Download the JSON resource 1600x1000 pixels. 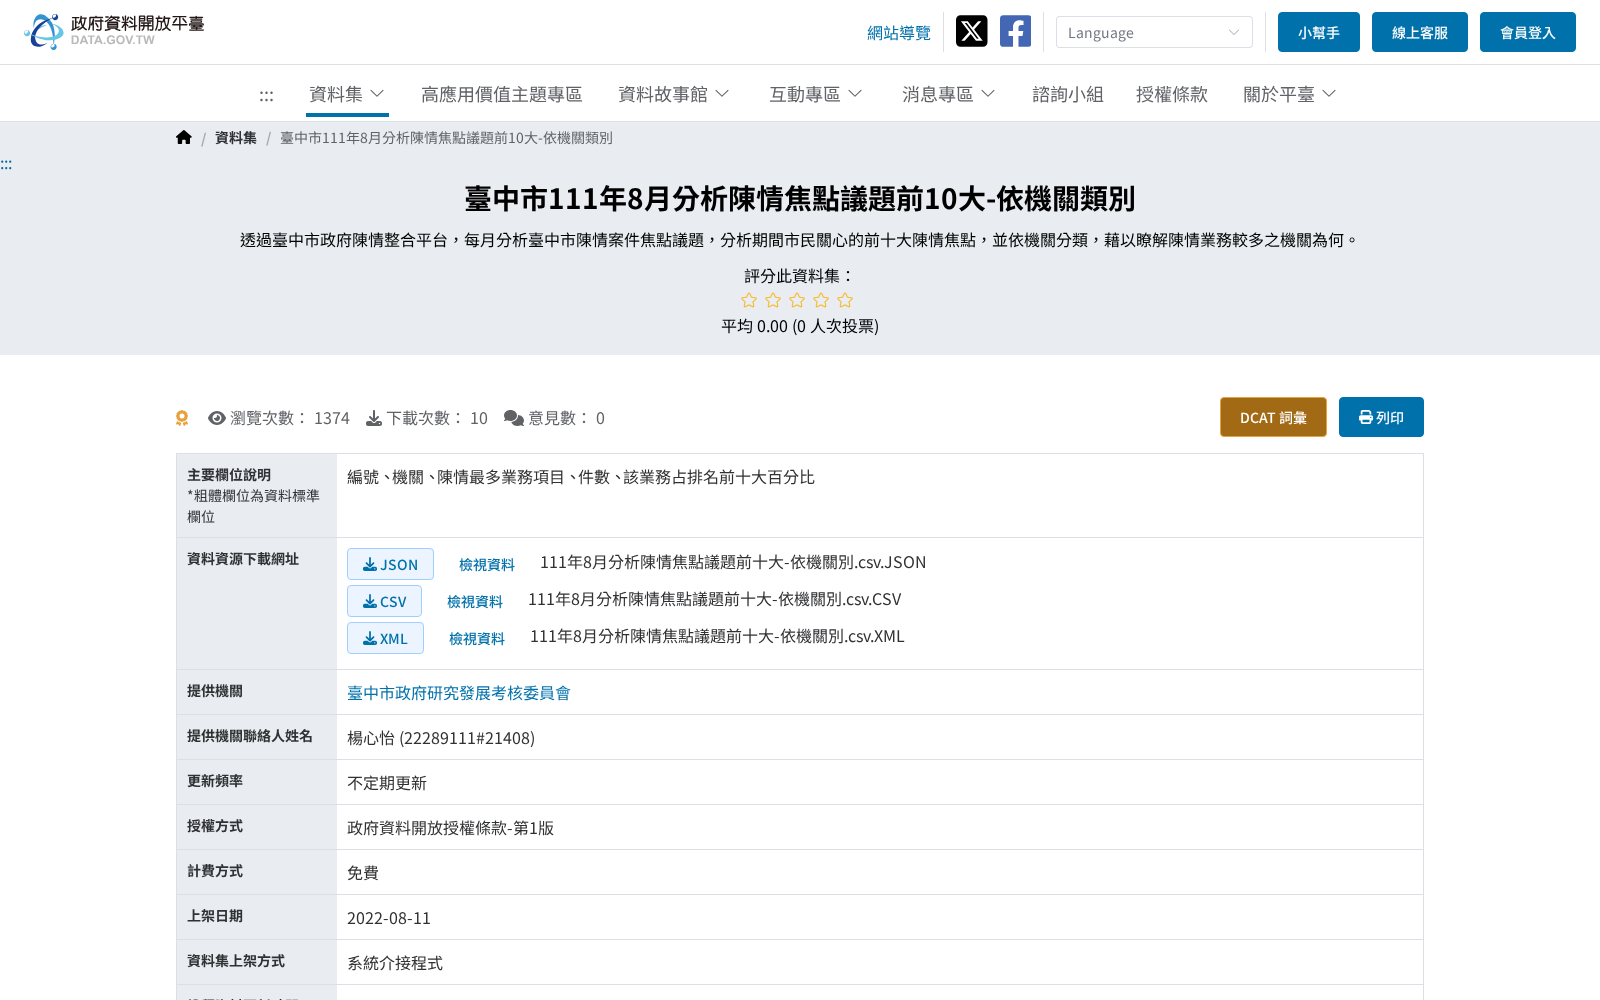tap(390, 564)
